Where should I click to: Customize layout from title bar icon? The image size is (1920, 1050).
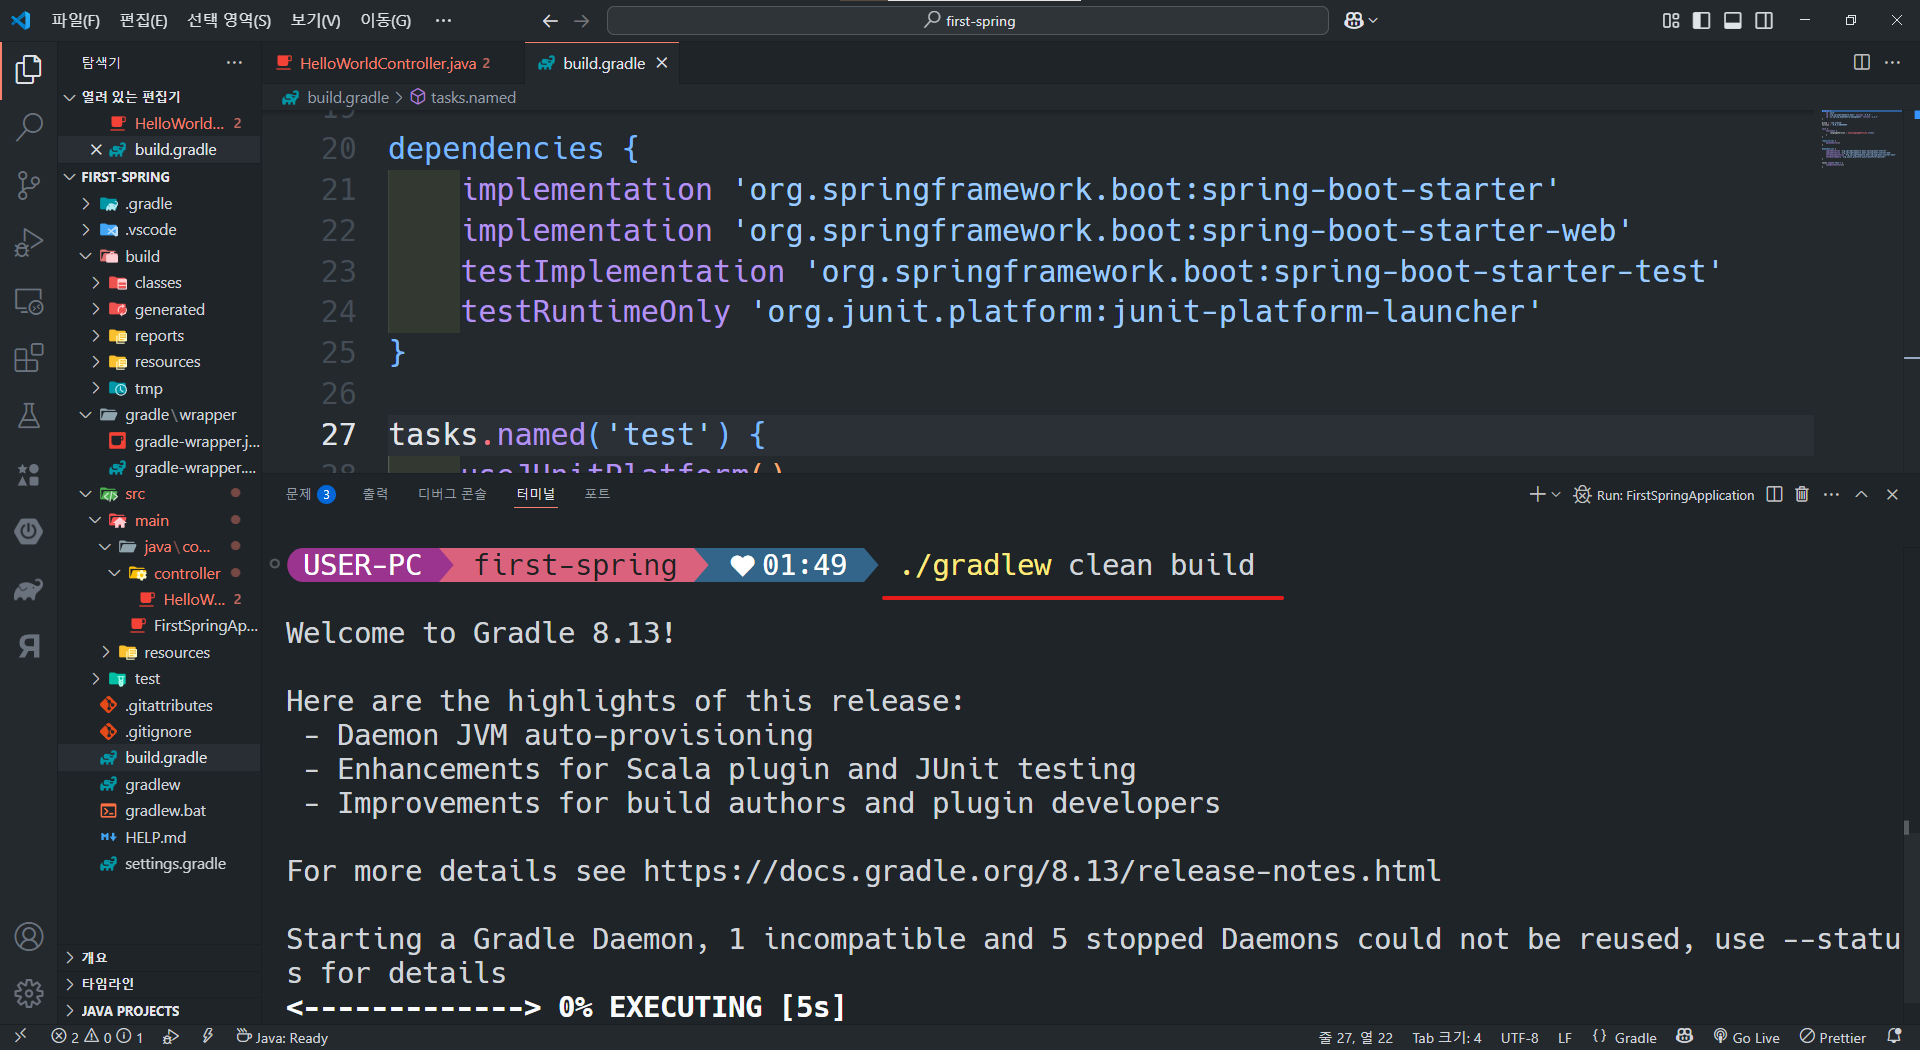click(1670, 20)
